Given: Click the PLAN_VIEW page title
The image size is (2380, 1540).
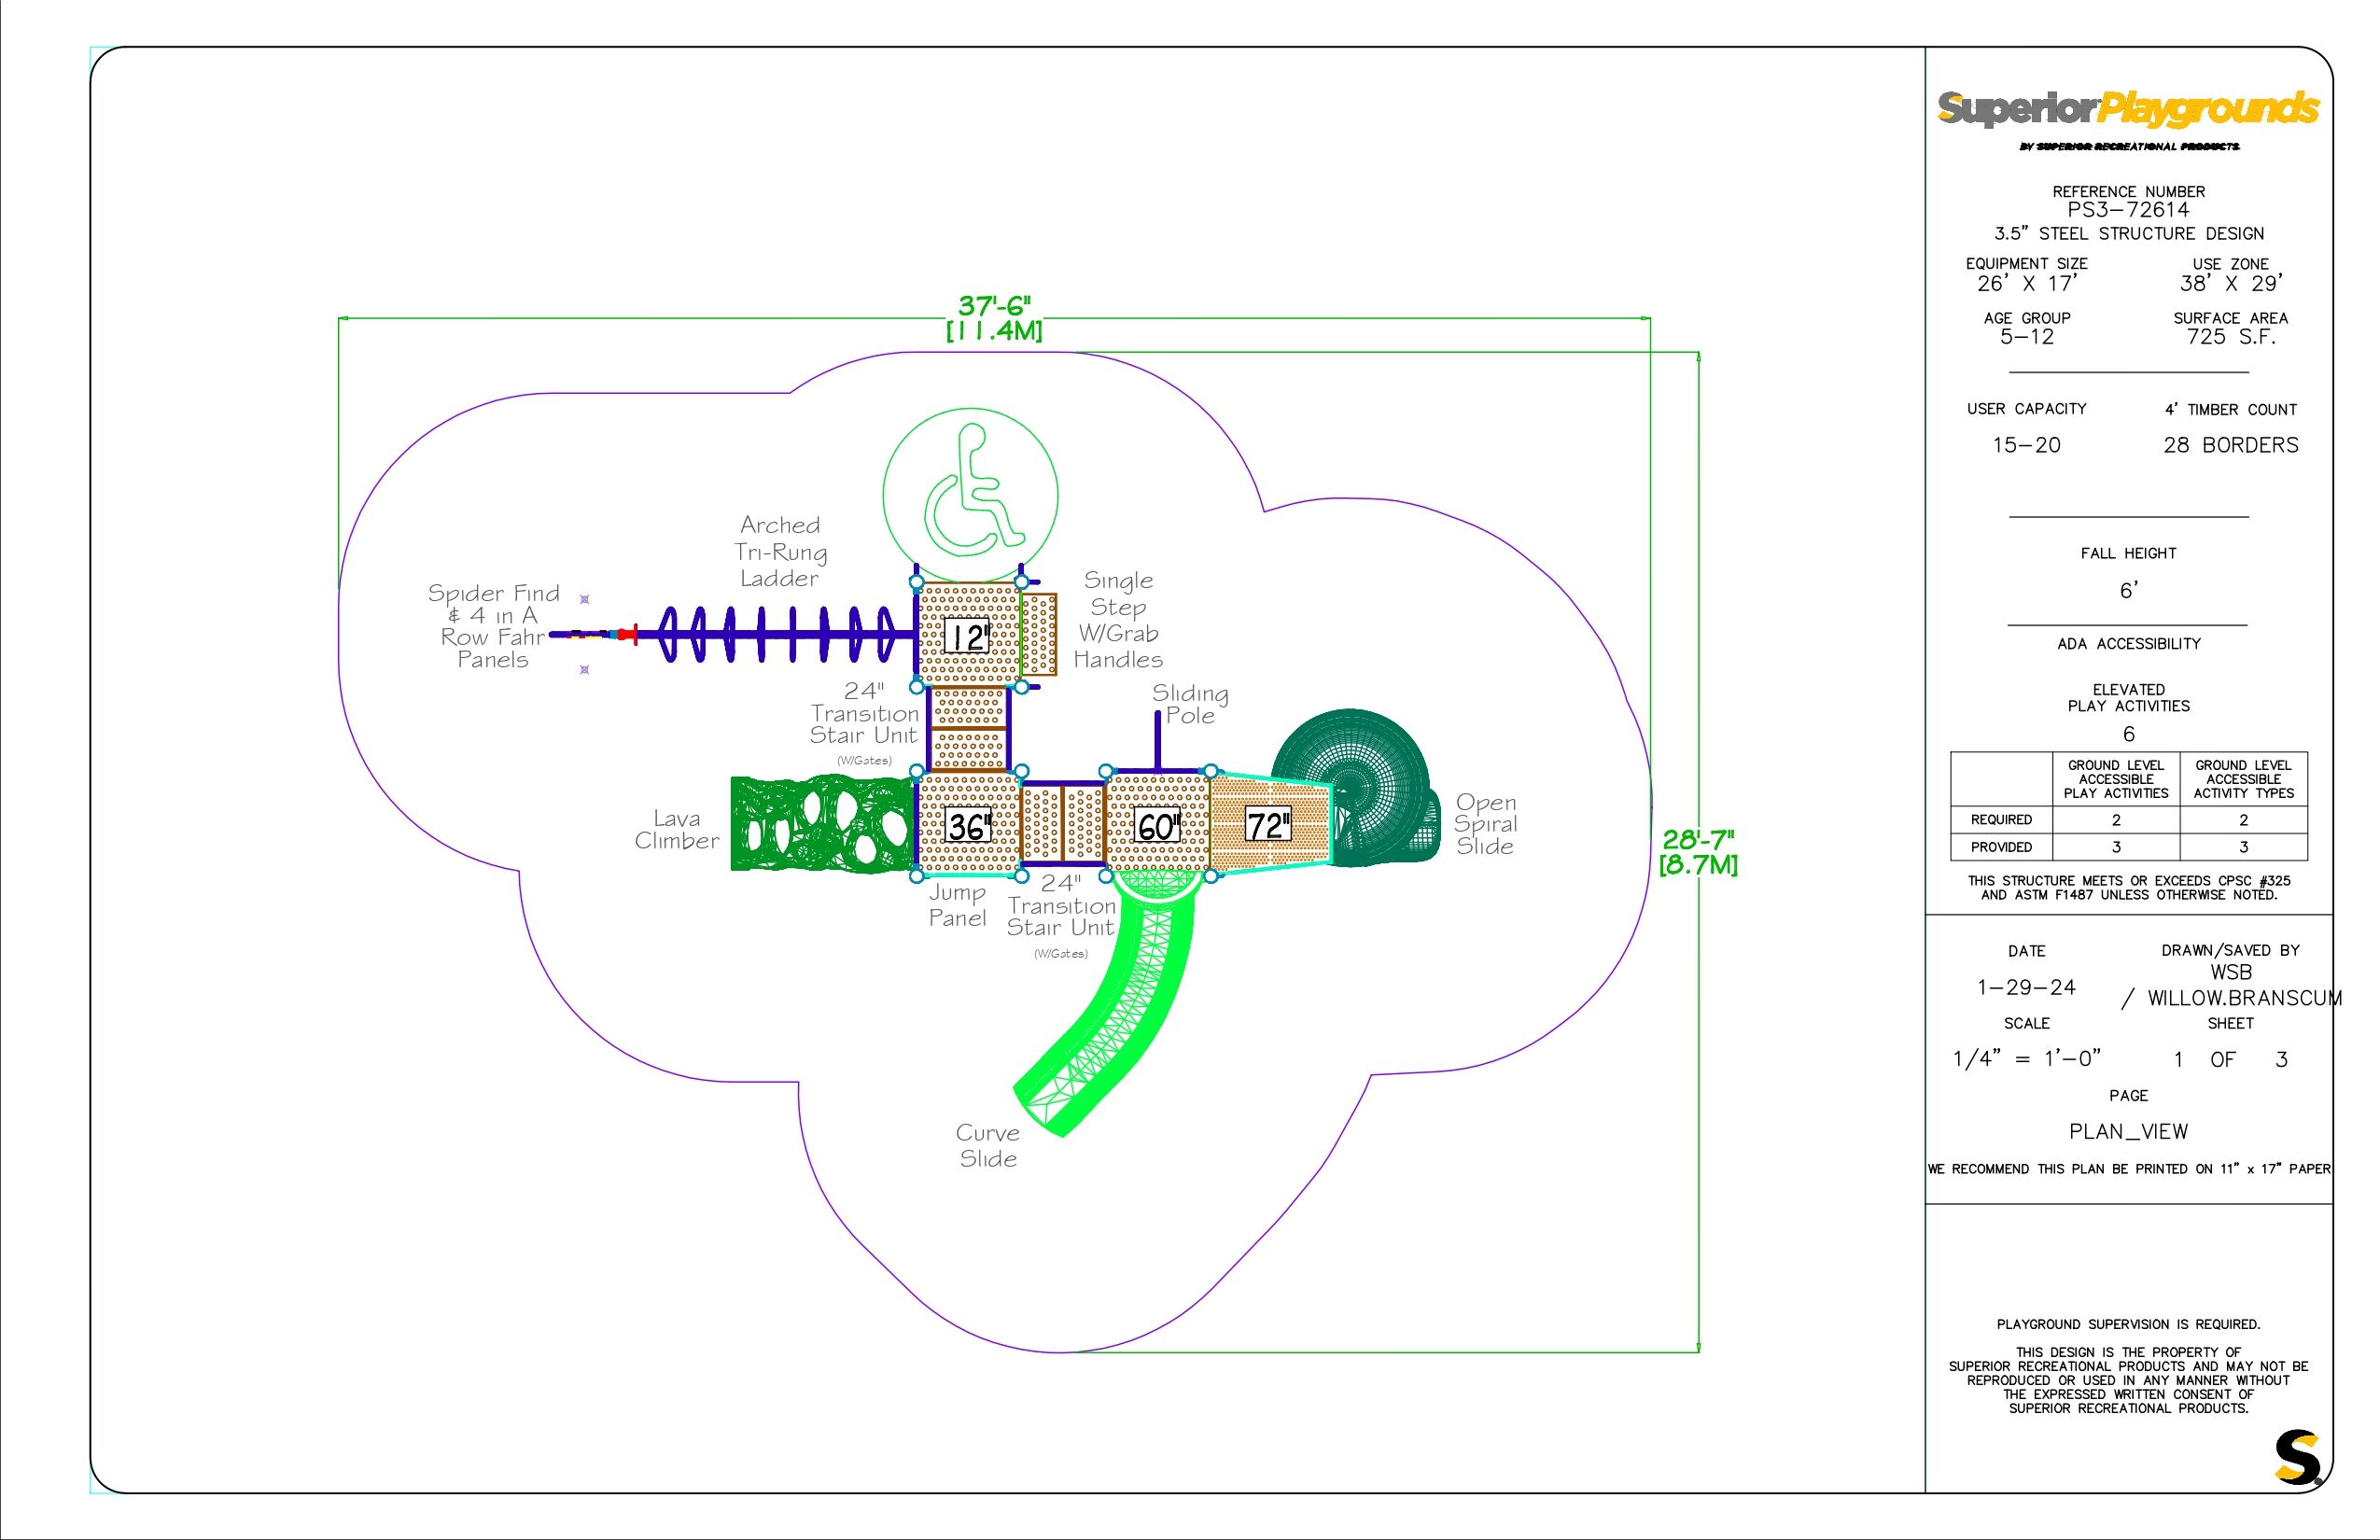Looking at the screenshot, I should pyautogui.click(x=2128, y=1131).
